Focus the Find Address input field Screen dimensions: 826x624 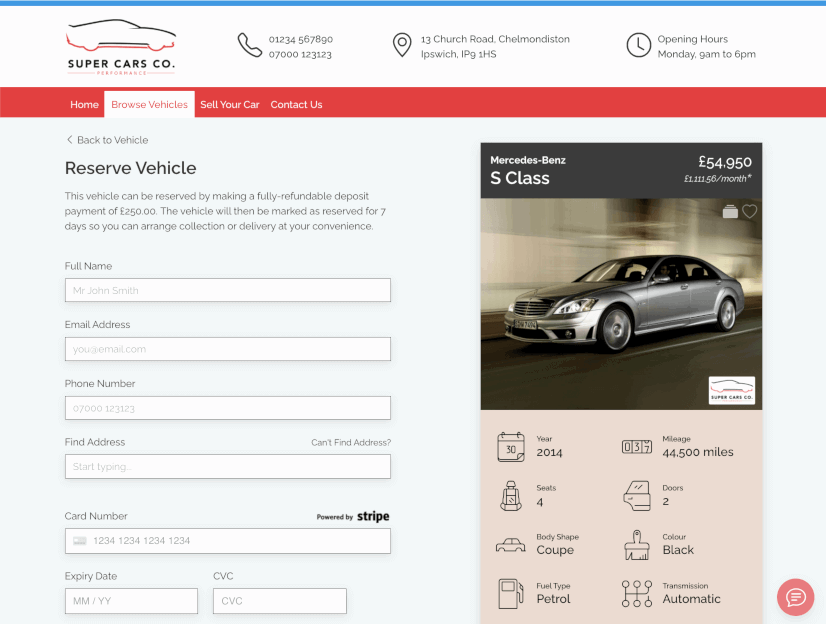(228, 467)
